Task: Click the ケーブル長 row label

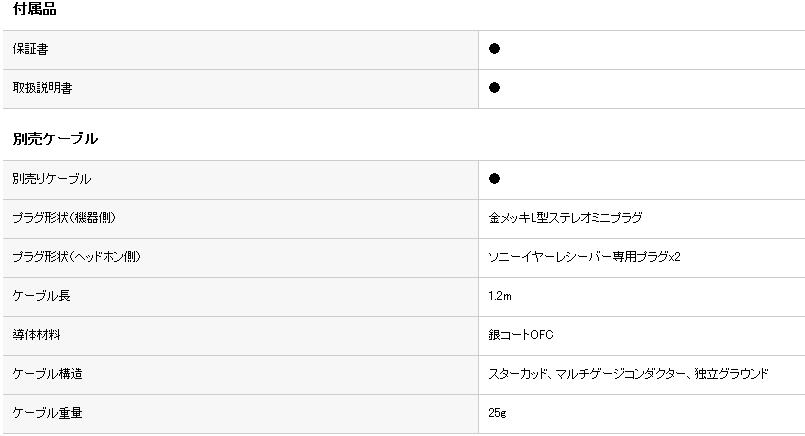Action: (x=41, y=296)
